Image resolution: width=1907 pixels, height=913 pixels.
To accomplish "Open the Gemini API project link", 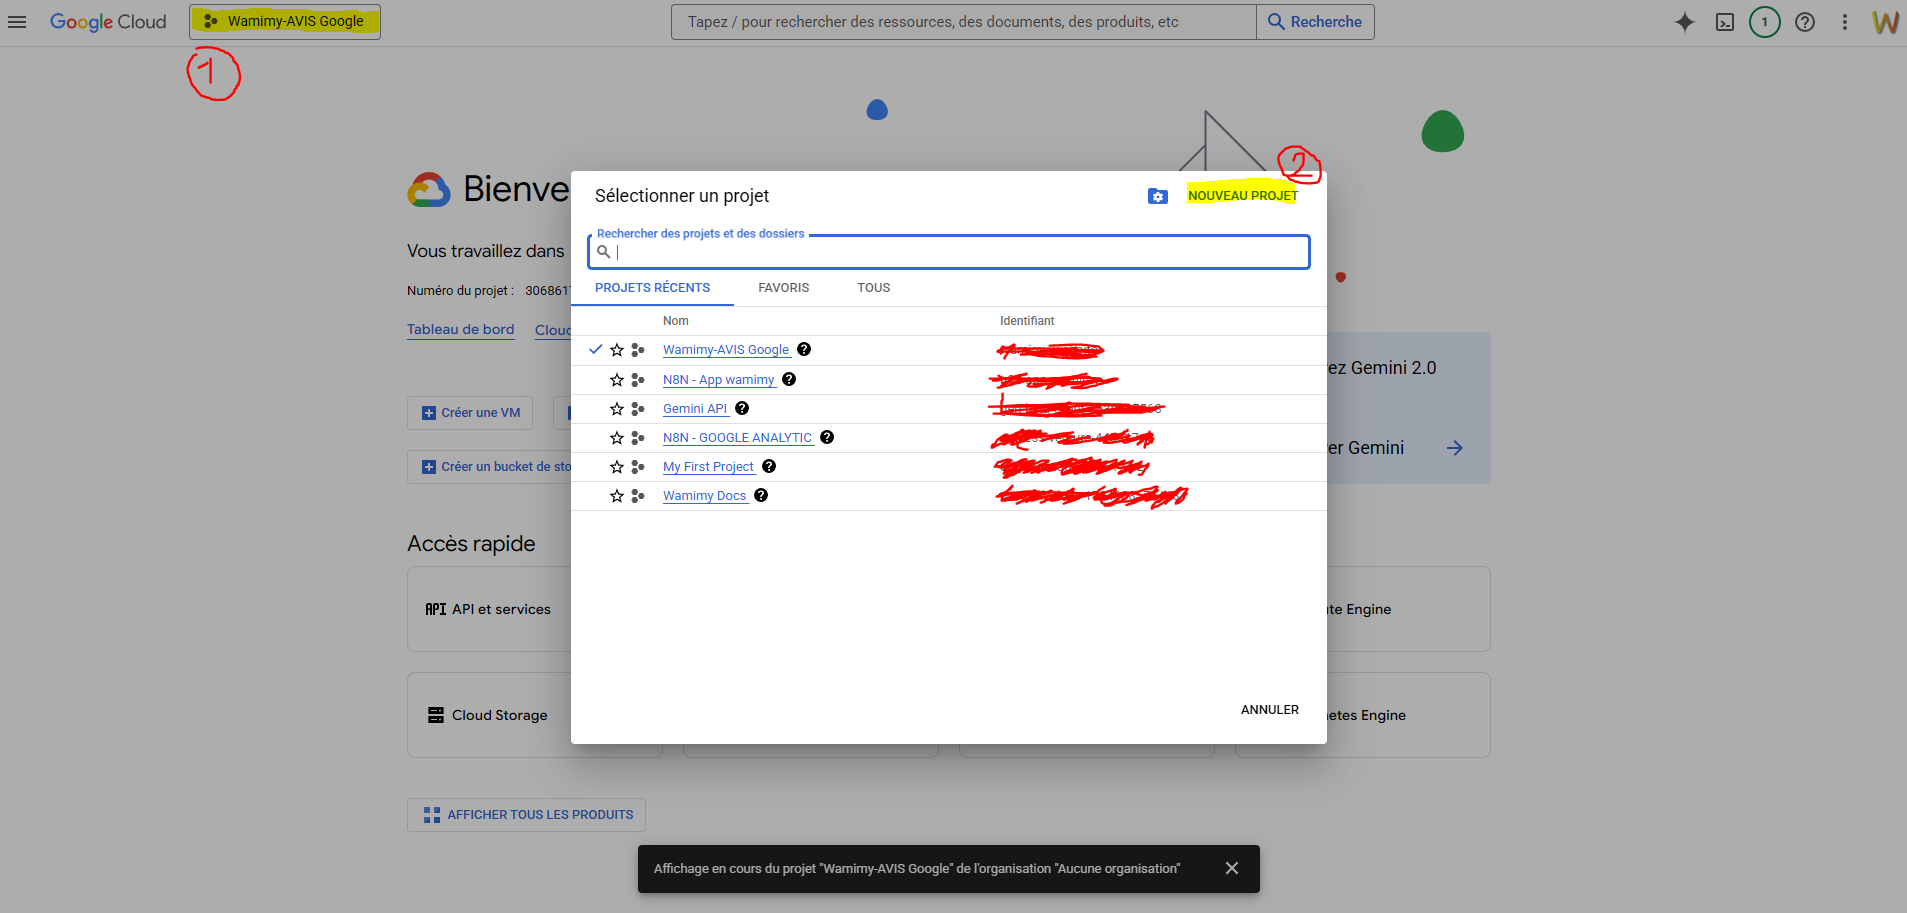I will click(x=695, y=409).
